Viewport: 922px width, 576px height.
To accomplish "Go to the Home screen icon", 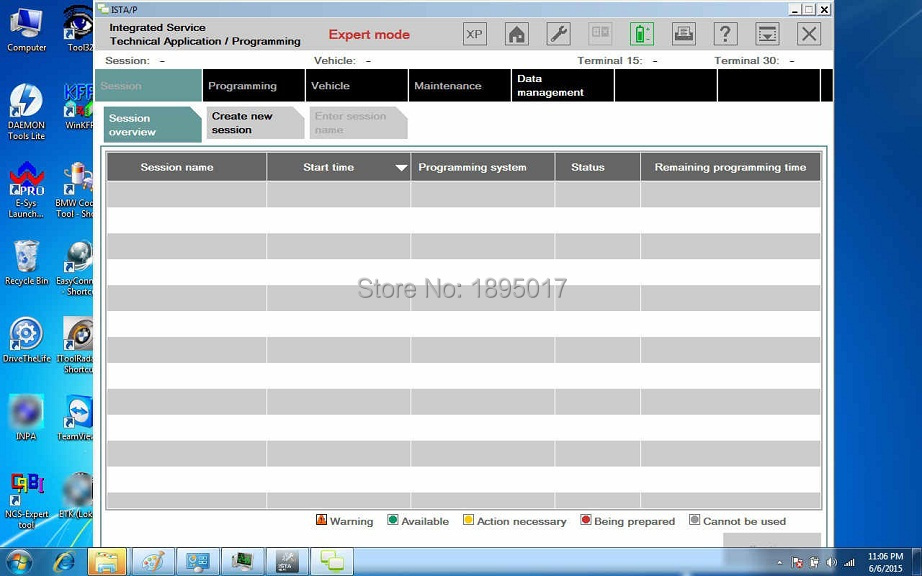I will 516,34.
